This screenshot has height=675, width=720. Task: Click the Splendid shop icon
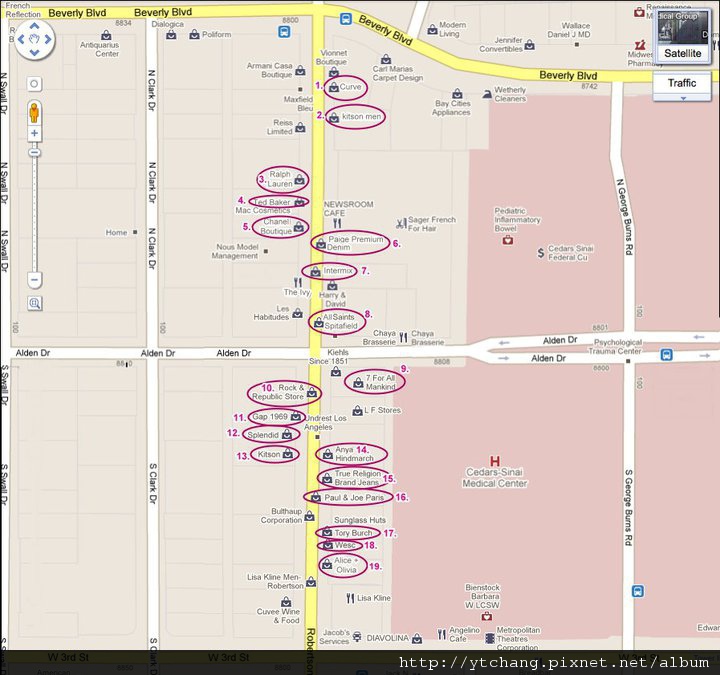(287, 434)
